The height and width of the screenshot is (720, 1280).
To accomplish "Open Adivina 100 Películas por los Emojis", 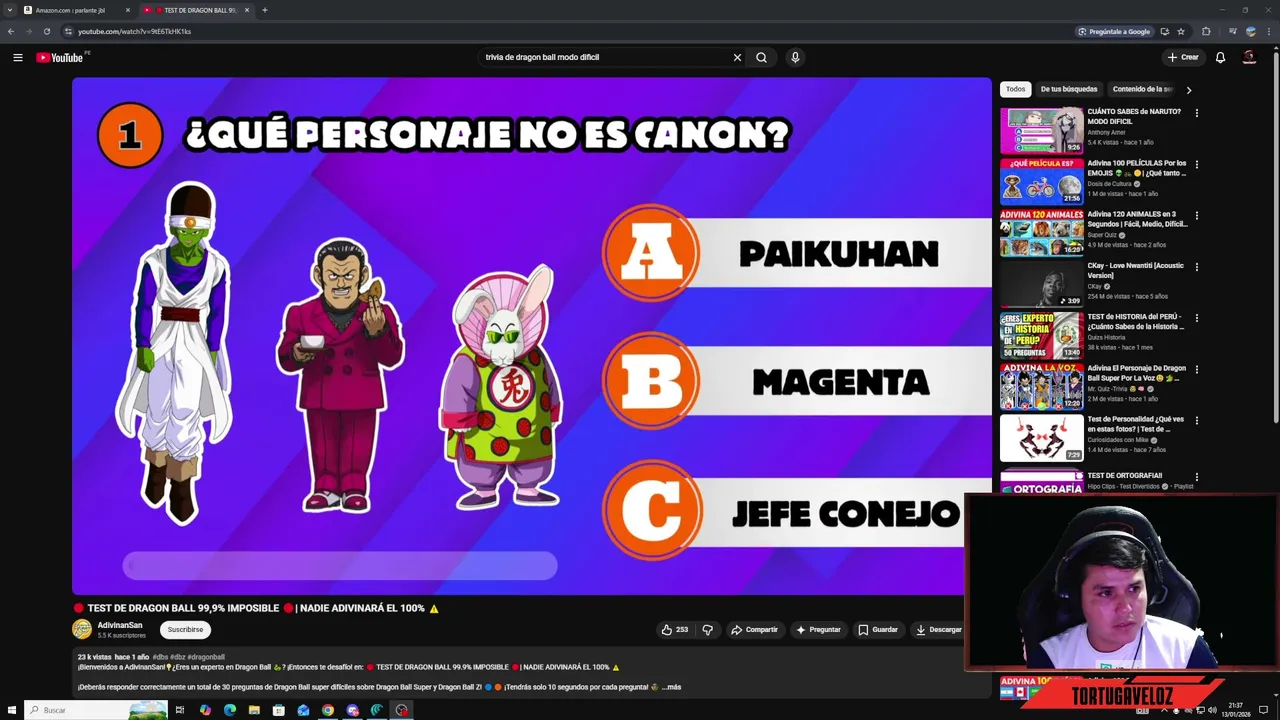I will point(1042,181).
